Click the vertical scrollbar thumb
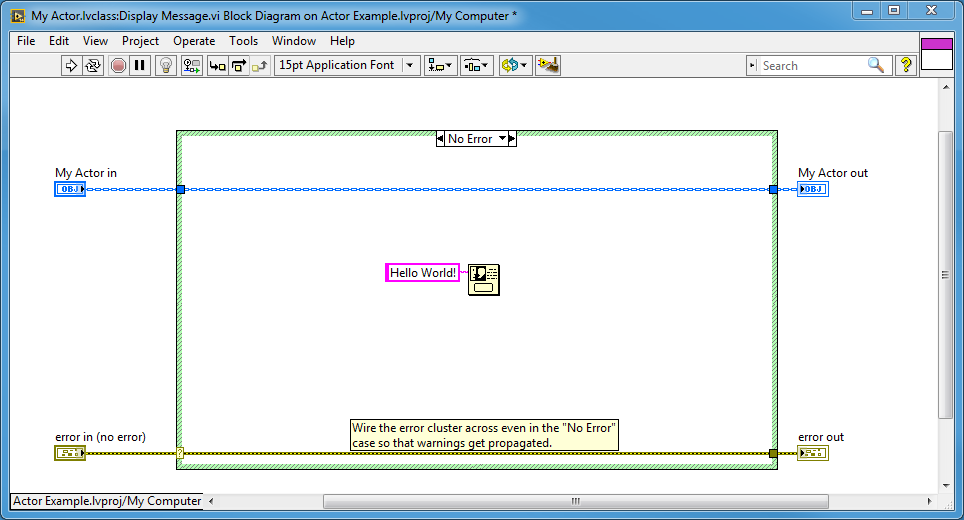The image size is (964, 520). coord(945,275)
